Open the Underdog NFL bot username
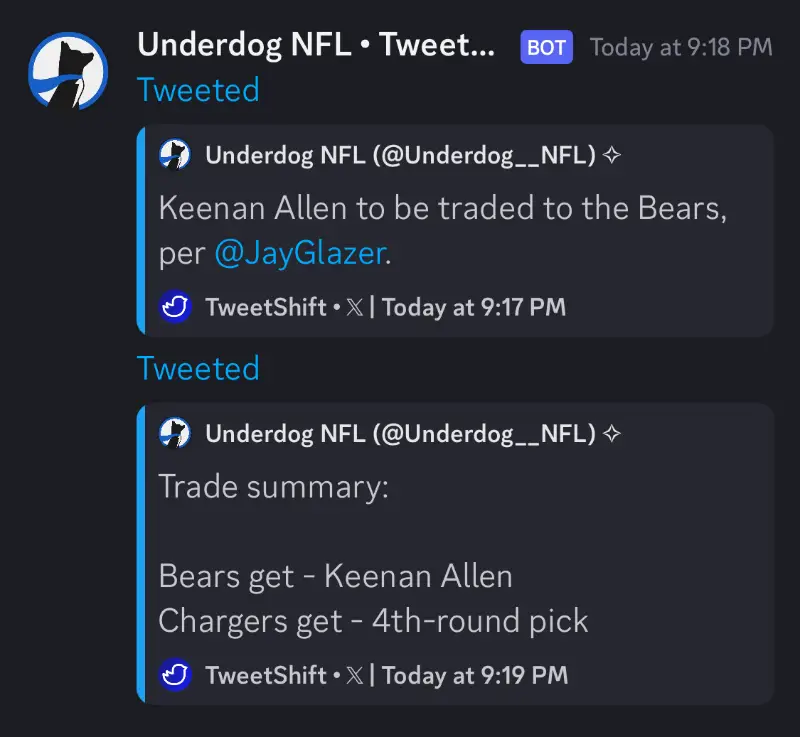The image size is (800, 737). click(x=315, y=45)
